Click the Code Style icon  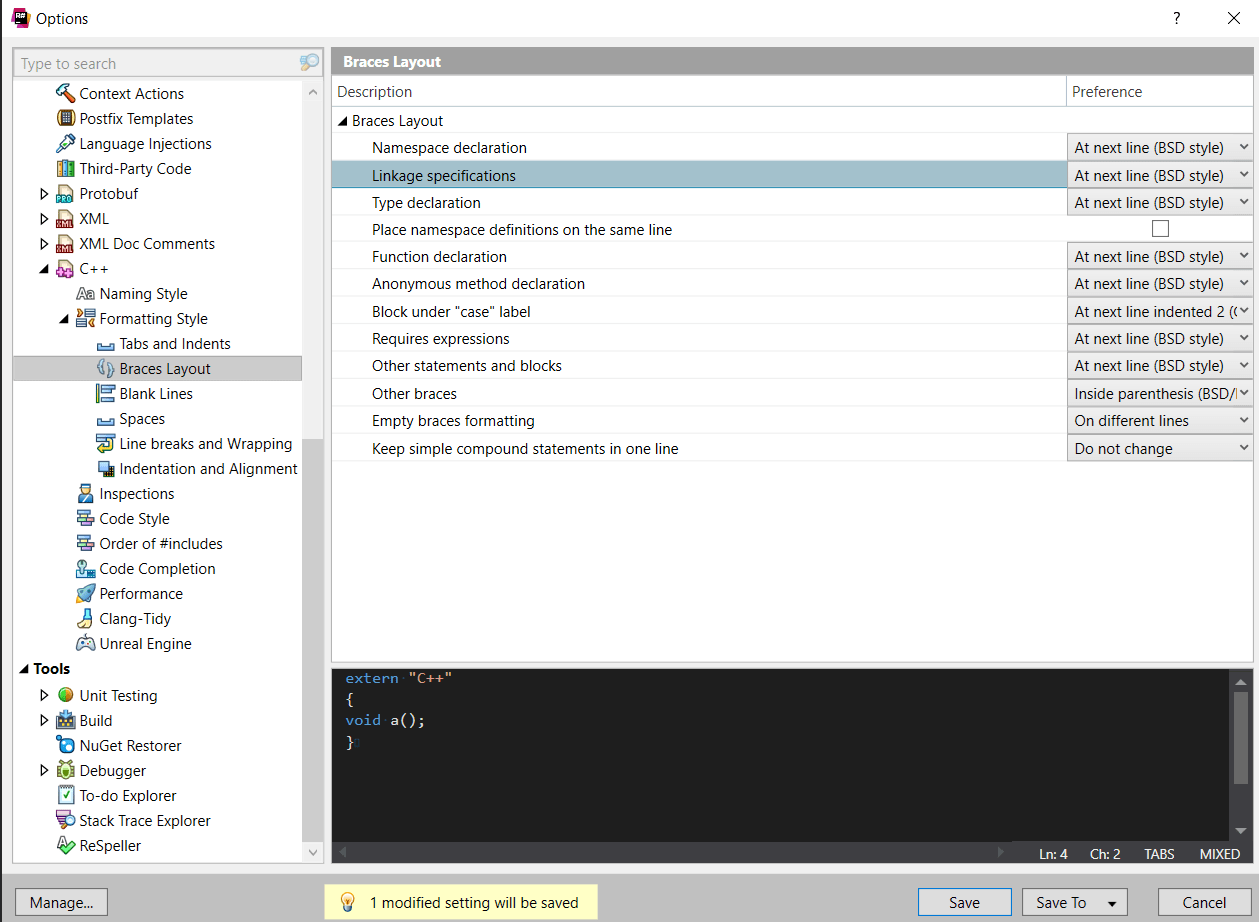(x=86, y=519)
